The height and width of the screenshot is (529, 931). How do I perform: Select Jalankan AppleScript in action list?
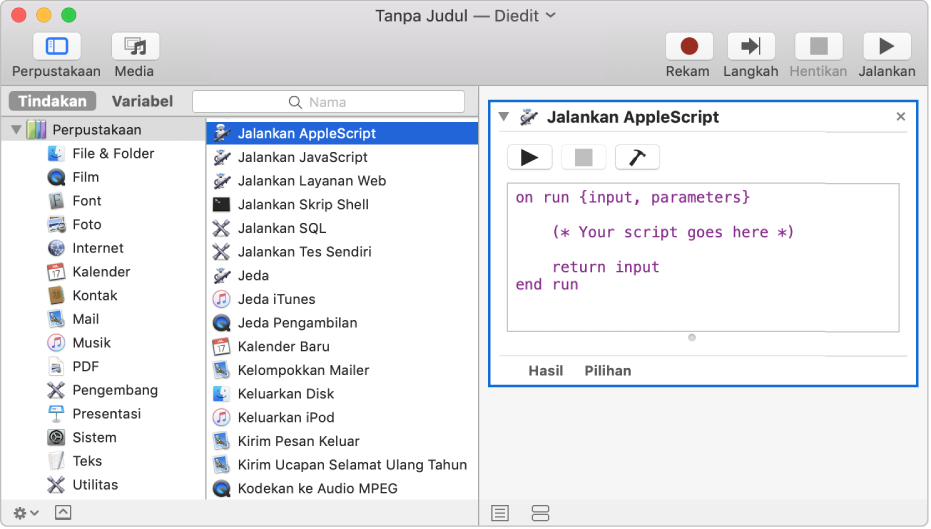pos(342,134)
